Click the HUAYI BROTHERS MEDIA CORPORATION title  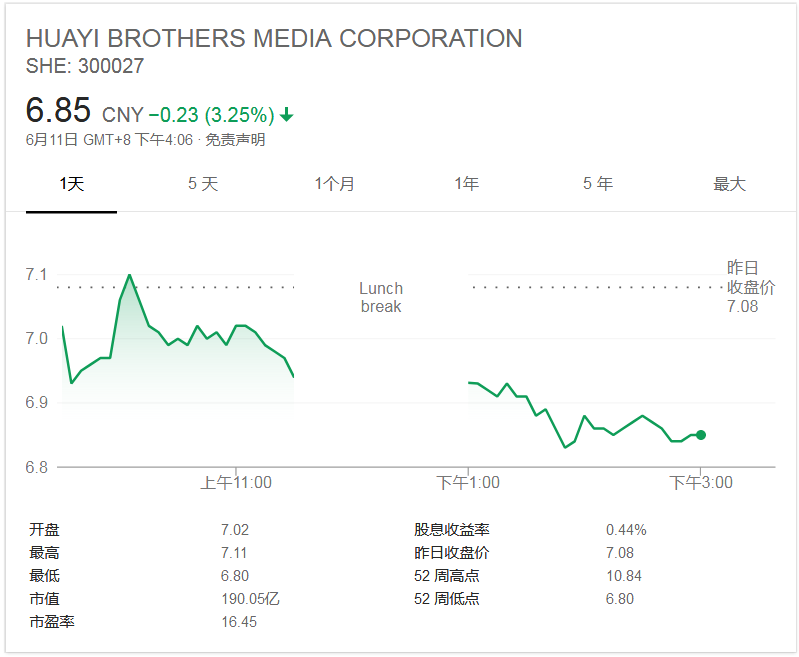click(274, 39)
